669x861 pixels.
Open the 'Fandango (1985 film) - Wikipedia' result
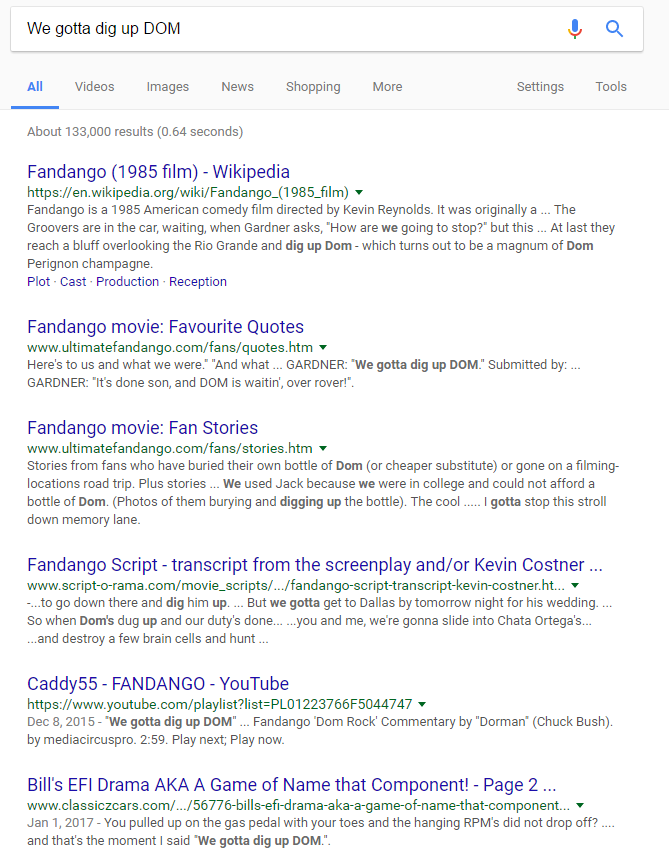[x=158, y=172]
